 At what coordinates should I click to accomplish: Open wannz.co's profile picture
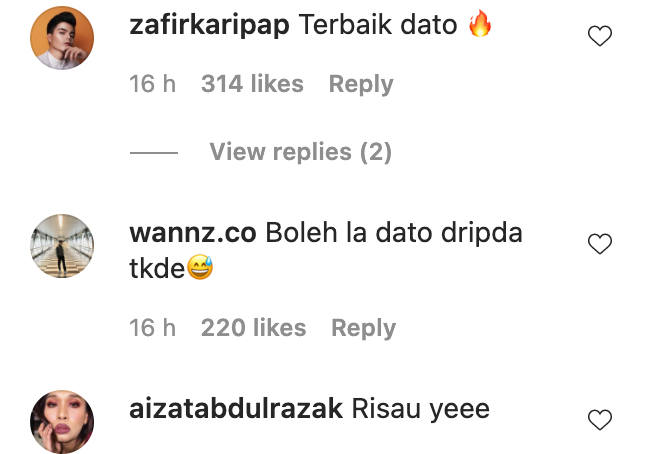tap(62, 246)
